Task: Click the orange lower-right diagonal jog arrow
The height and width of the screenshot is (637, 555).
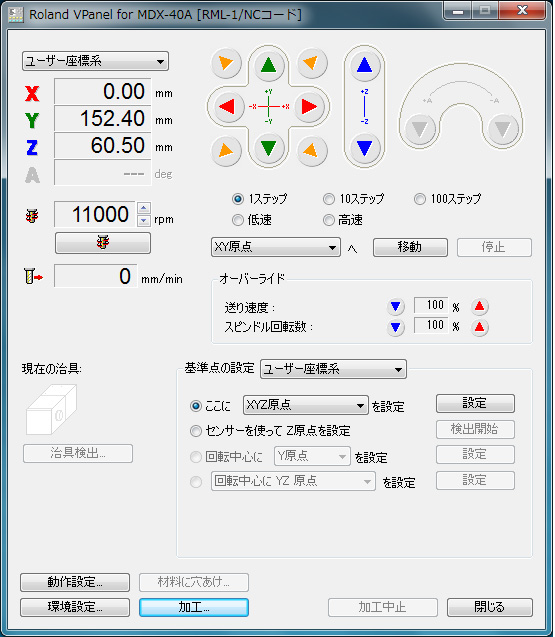Action: point(312,151)
